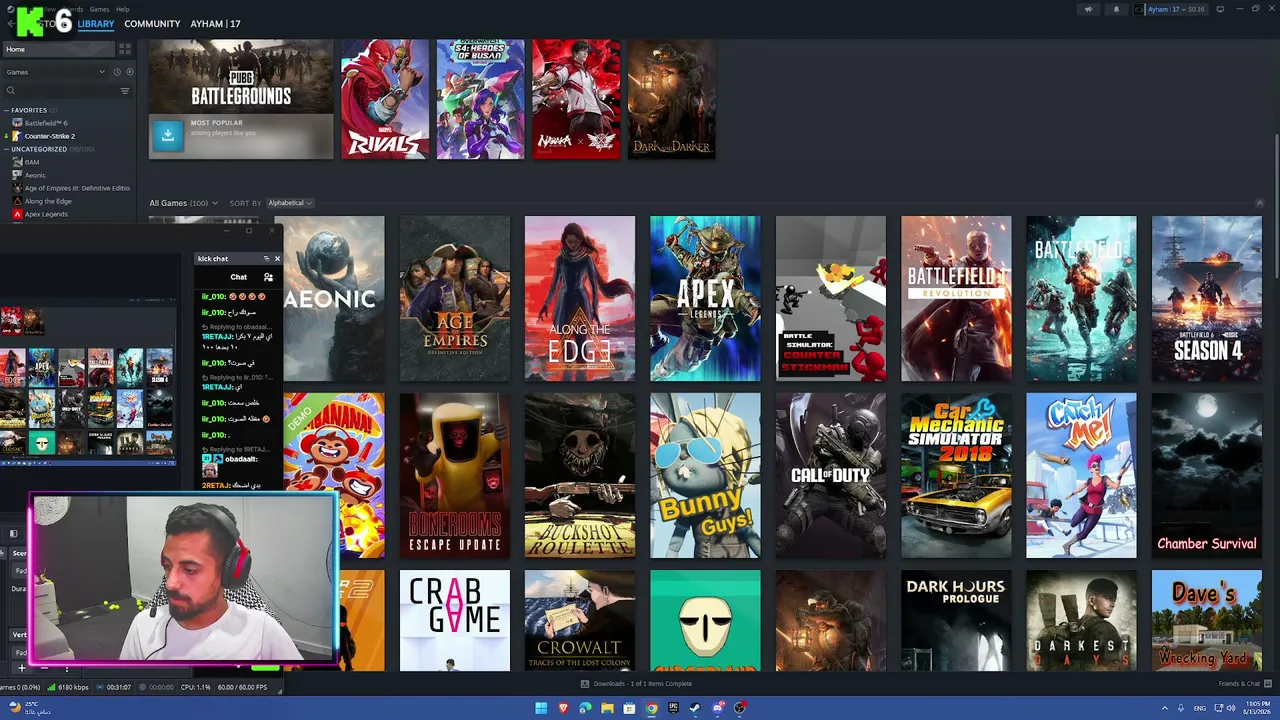1280x720 pixels.
Task: Select the Home button in sidebar
Action: pos(58,49)
